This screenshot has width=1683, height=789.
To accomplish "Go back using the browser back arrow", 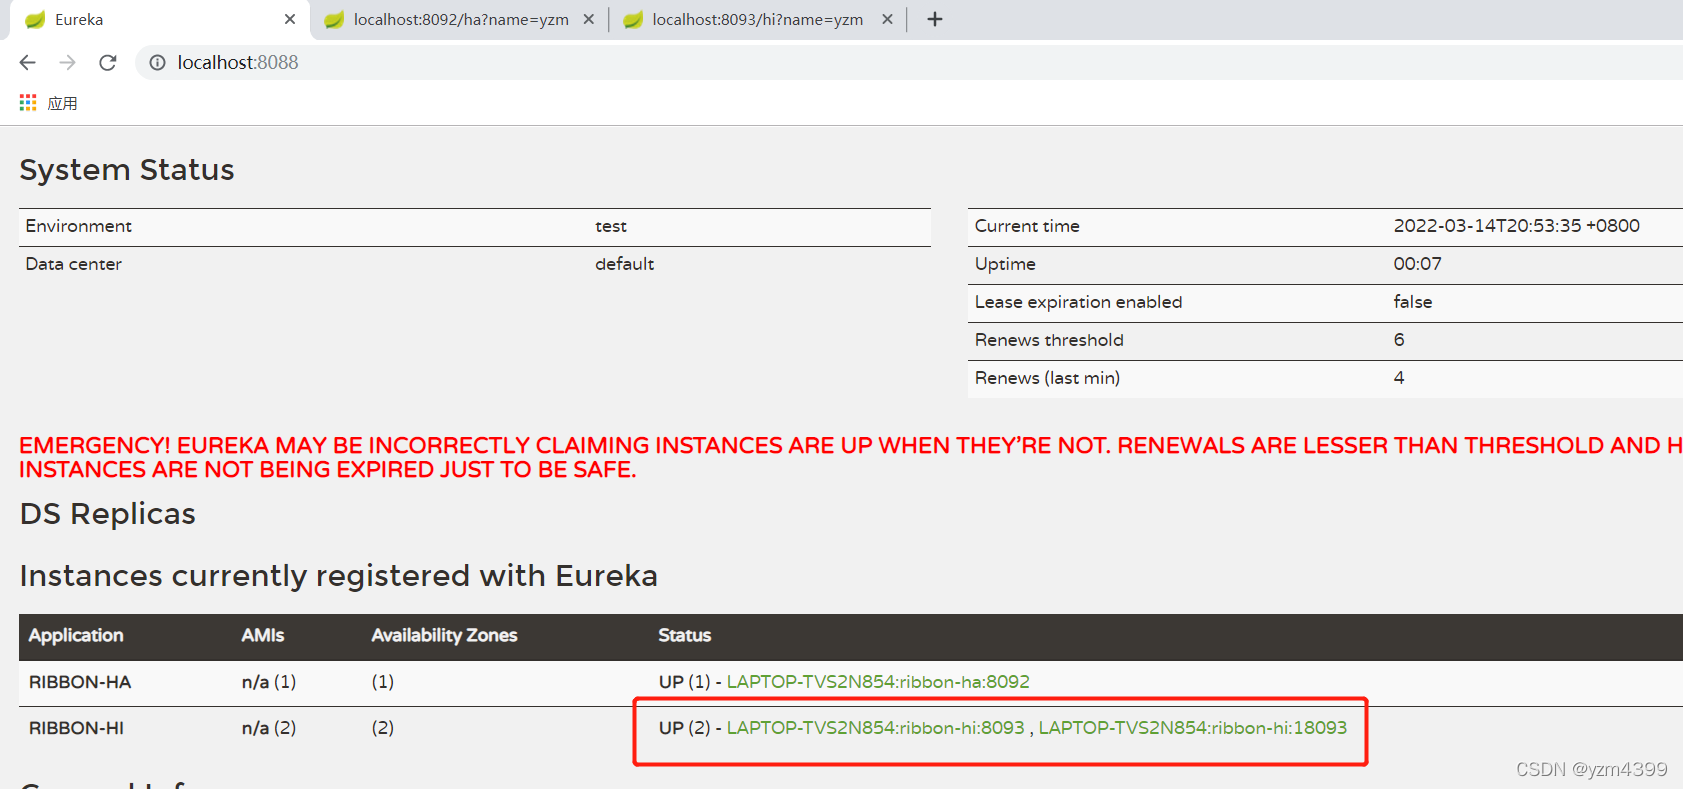I will 27,62.
